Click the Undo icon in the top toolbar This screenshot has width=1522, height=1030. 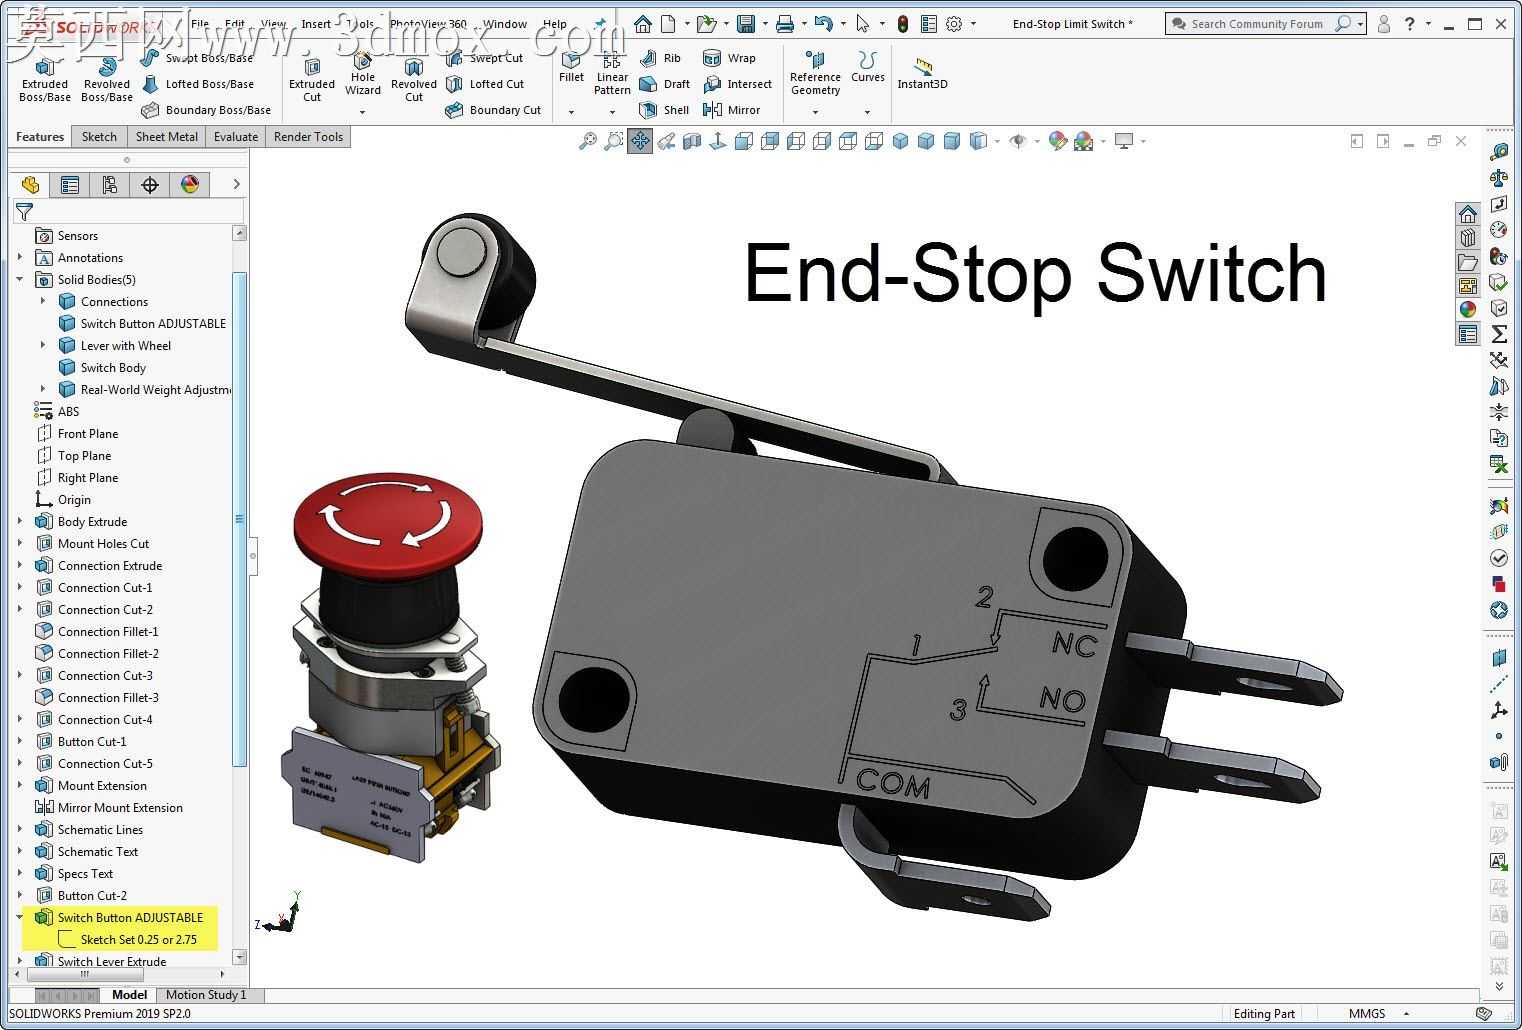point(823,24)
